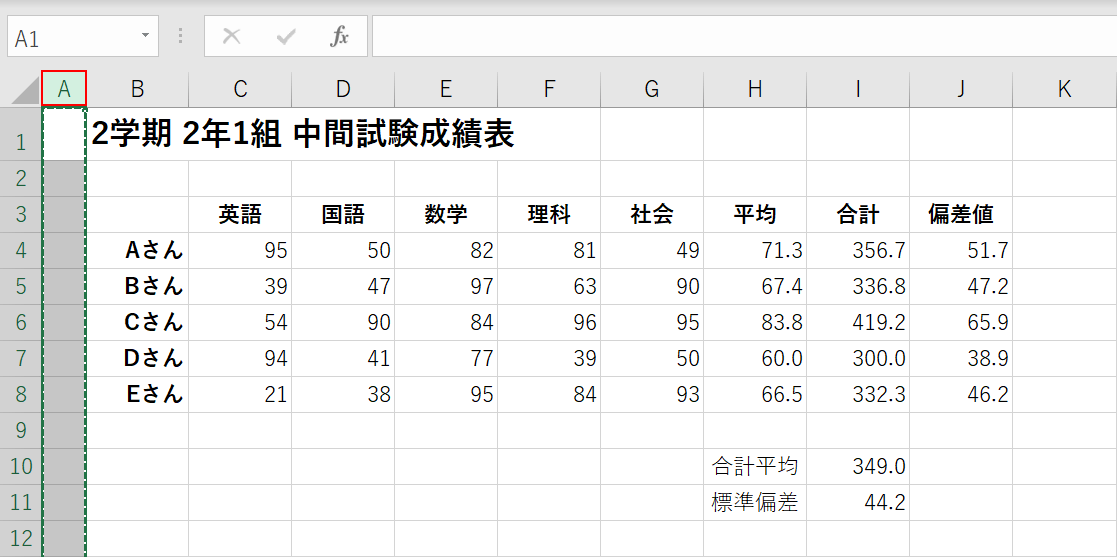Click Cさん's science score 96
The height and width of the screenshot is (557, 1117).
pyautogui.click(x=549, y=323)
